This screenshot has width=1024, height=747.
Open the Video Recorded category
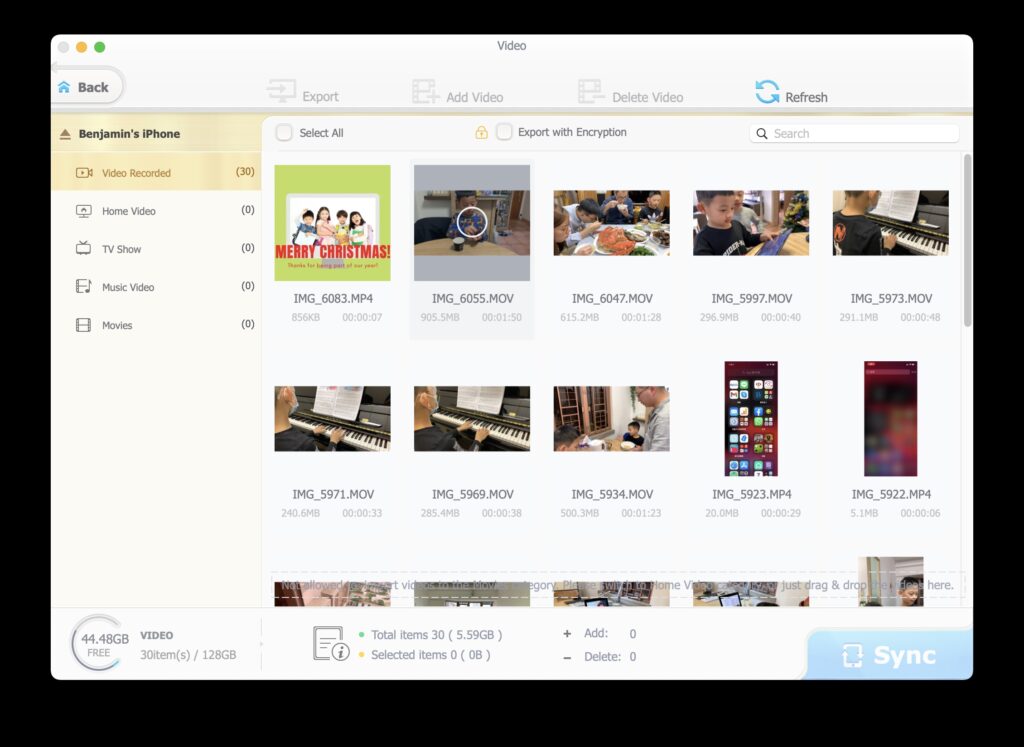tap(136, 173)
